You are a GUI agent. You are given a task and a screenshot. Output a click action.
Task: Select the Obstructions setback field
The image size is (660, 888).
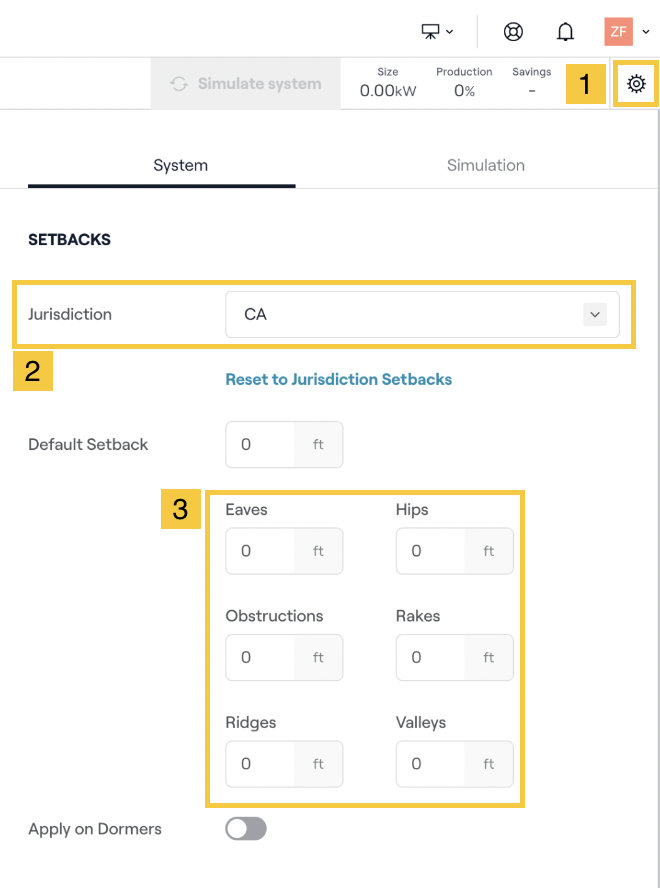click(261, 658)
